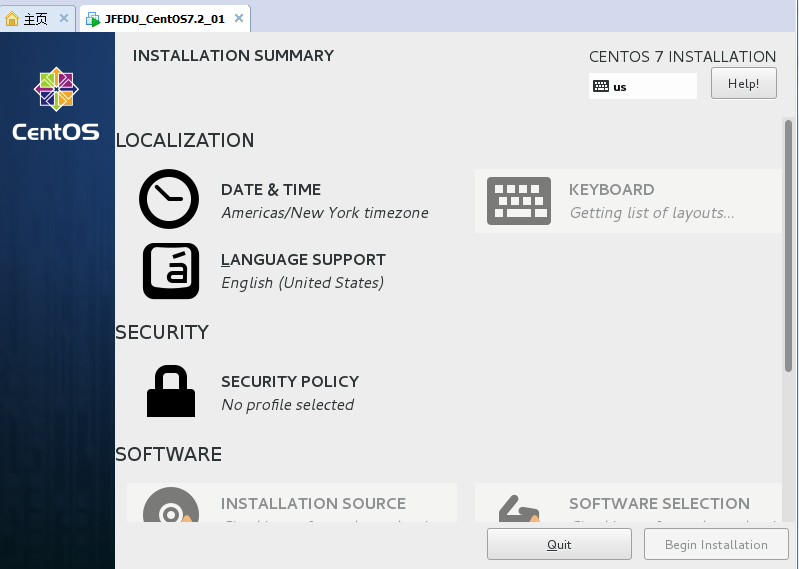Image resolution: width=799 pixels, height=569 pixels.
Task: Open the DATE & TIME settings
Action: [x=291, y=201]
